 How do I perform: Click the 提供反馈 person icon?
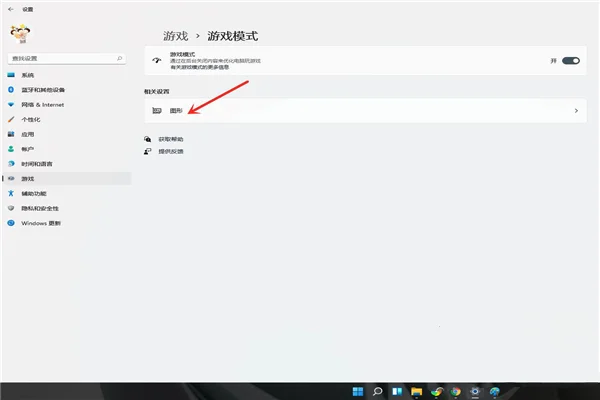(x=147, y=151)
